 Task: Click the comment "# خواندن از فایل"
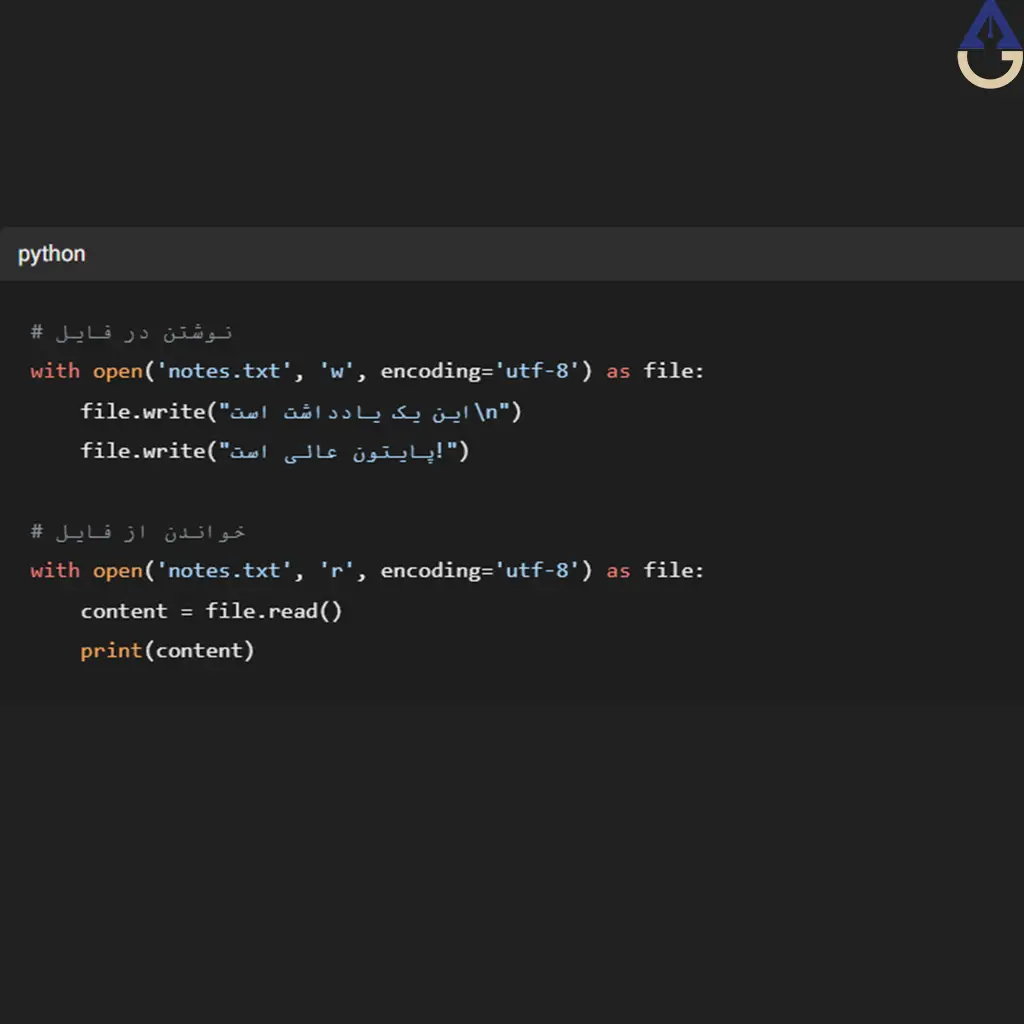138,532
